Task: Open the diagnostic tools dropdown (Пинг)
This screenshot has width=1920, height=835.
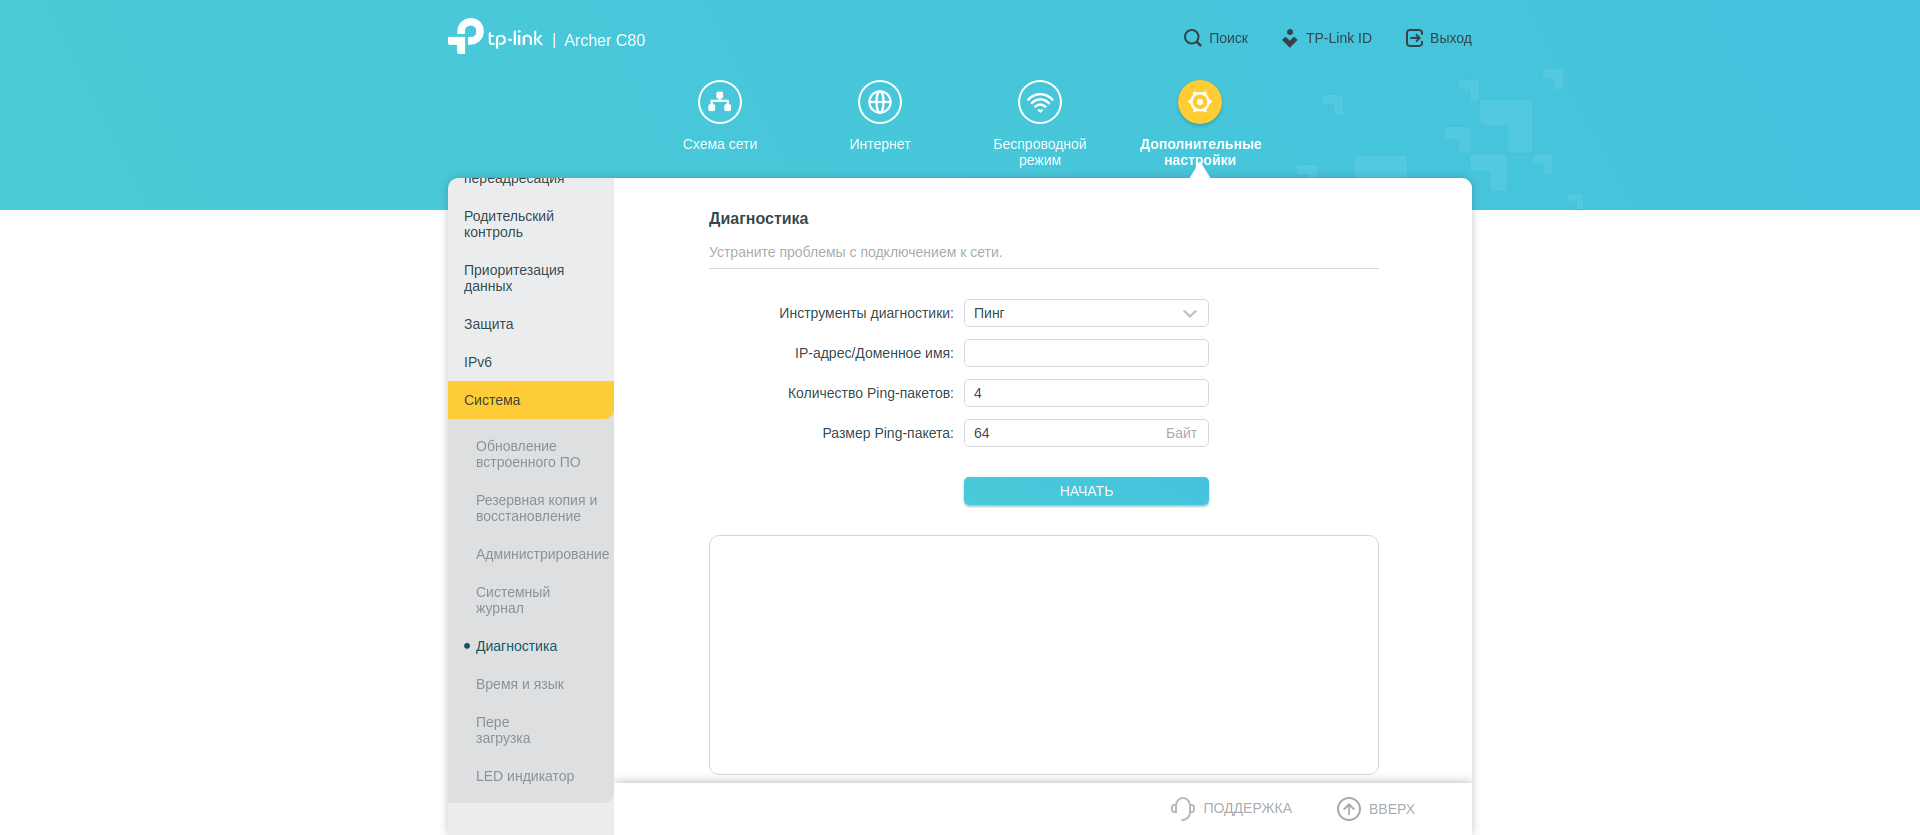Action: click(x=1086, y=313)
